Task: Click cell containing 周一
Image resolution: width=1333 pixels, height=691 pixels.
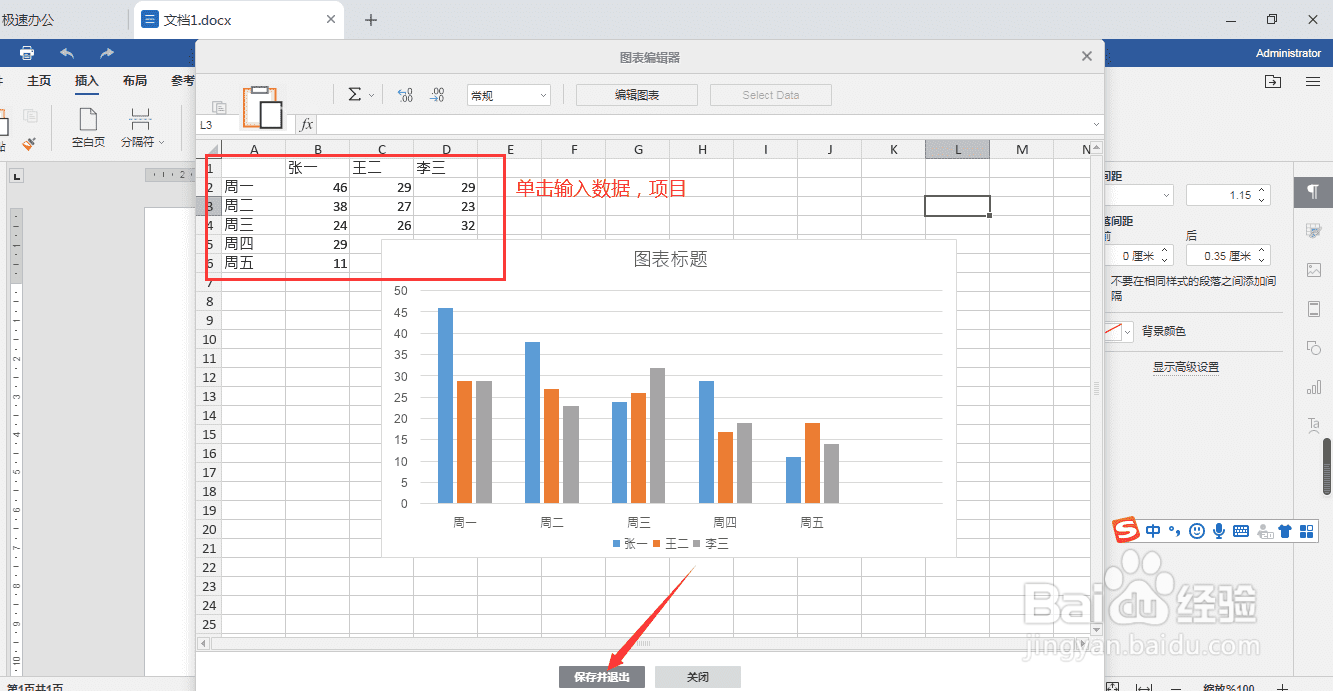Action: click(x=254, y=187)
